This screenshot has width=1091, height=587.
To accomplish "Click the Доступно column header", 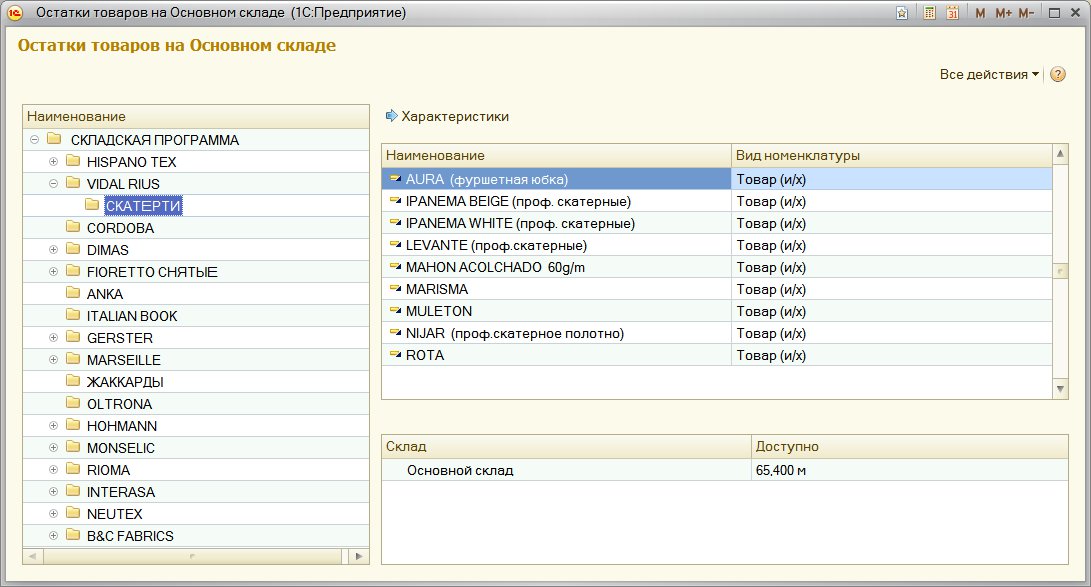I will (909, 447).
